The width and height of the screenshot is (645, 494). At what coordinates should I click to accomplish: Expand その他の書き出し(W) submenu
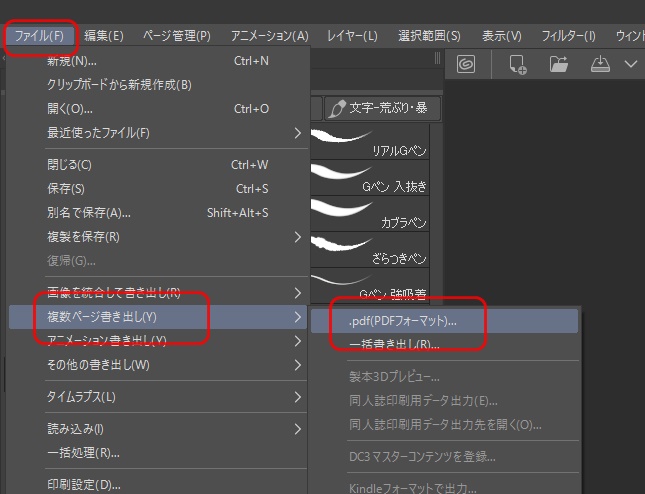[x=158, y=365]
